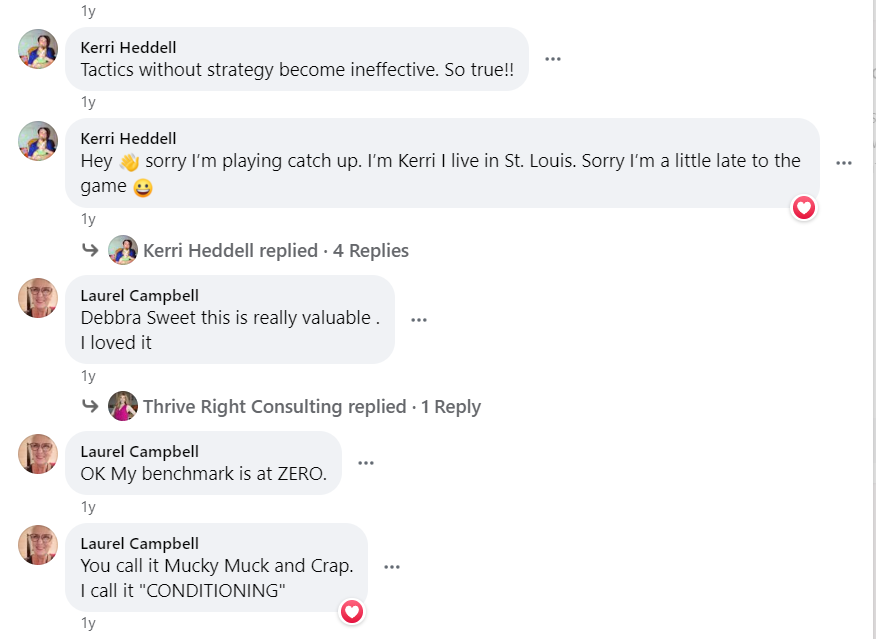Open Kerri Heddell name on St. Louis comment
The width and height of the screenshot is (876, 639).
pos(128,139)
